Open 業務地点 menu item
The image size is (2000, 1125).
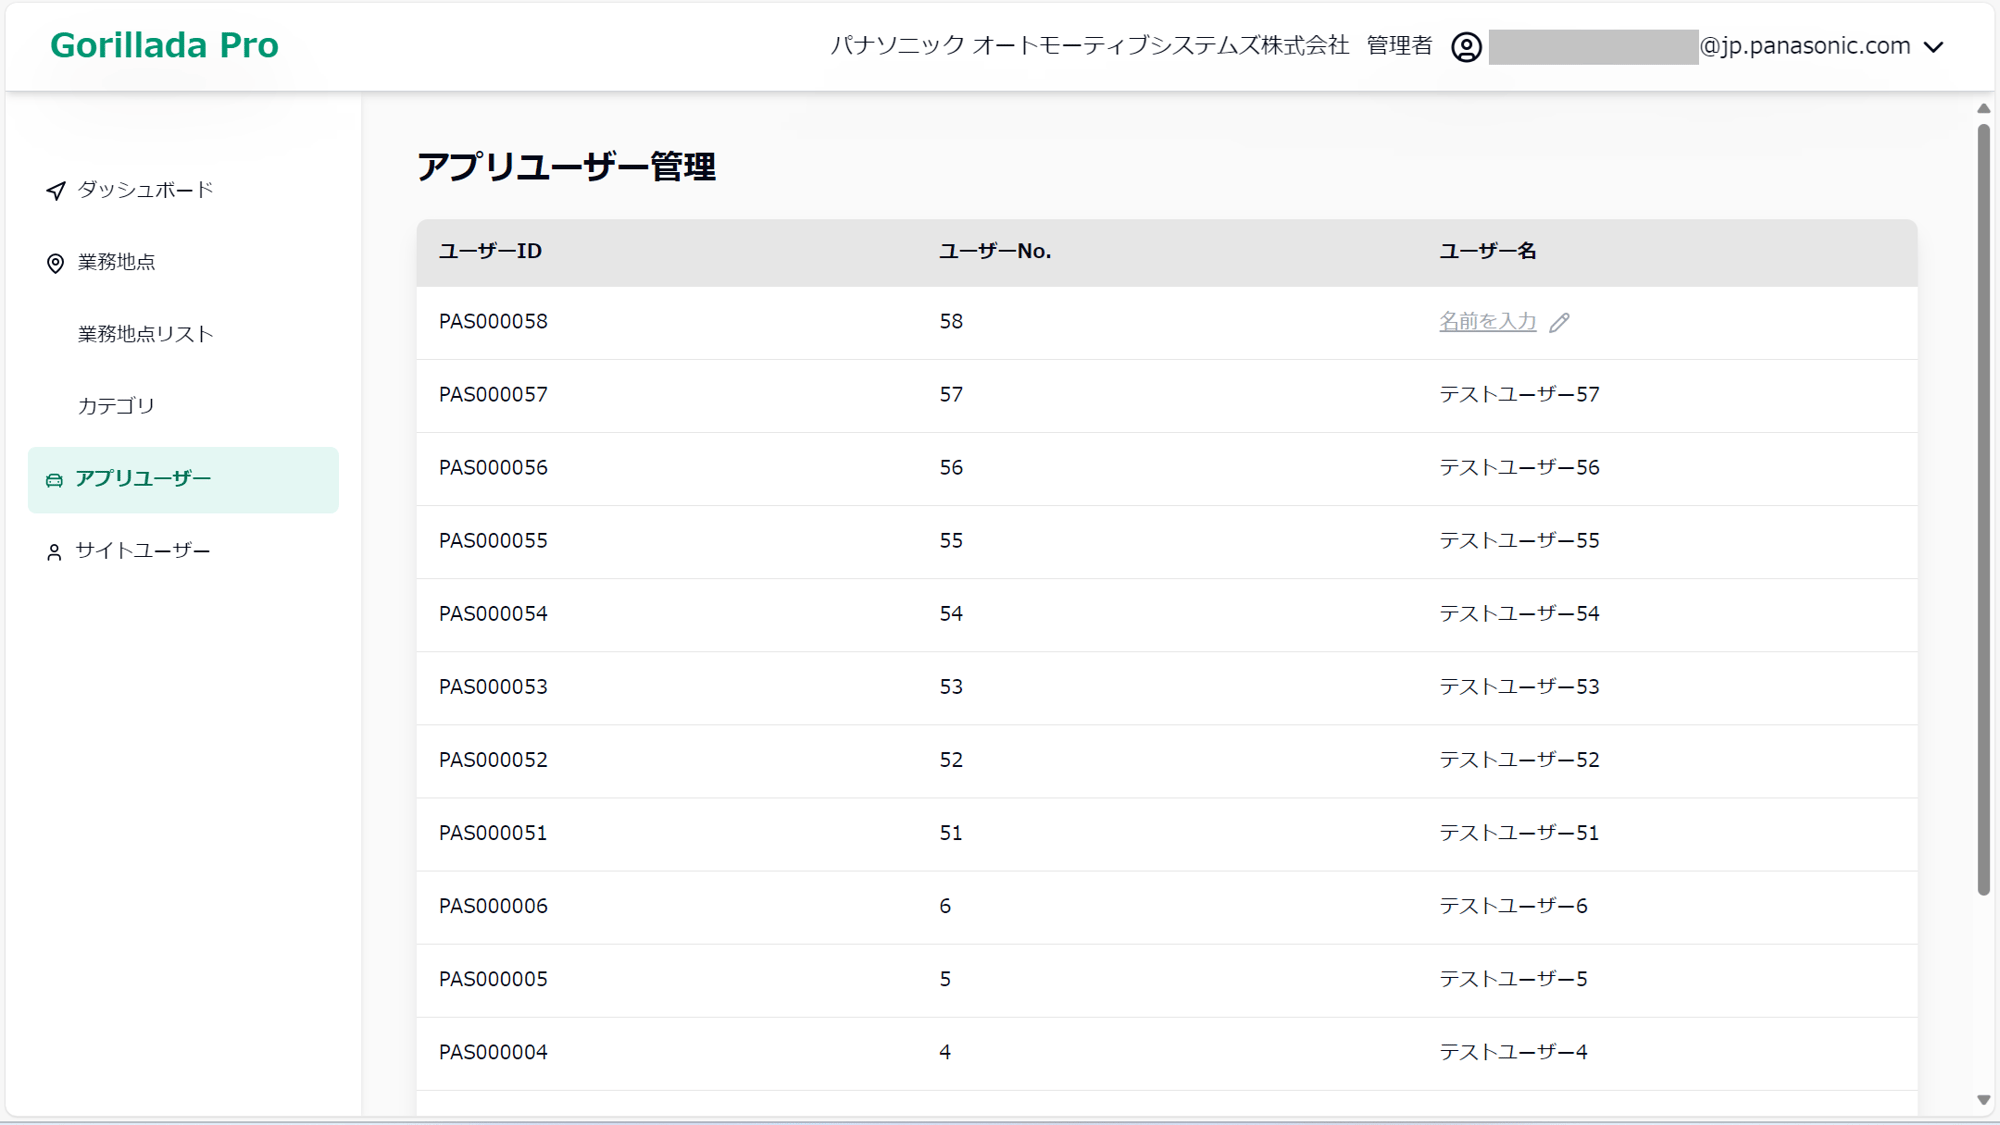tap(116, 262)
